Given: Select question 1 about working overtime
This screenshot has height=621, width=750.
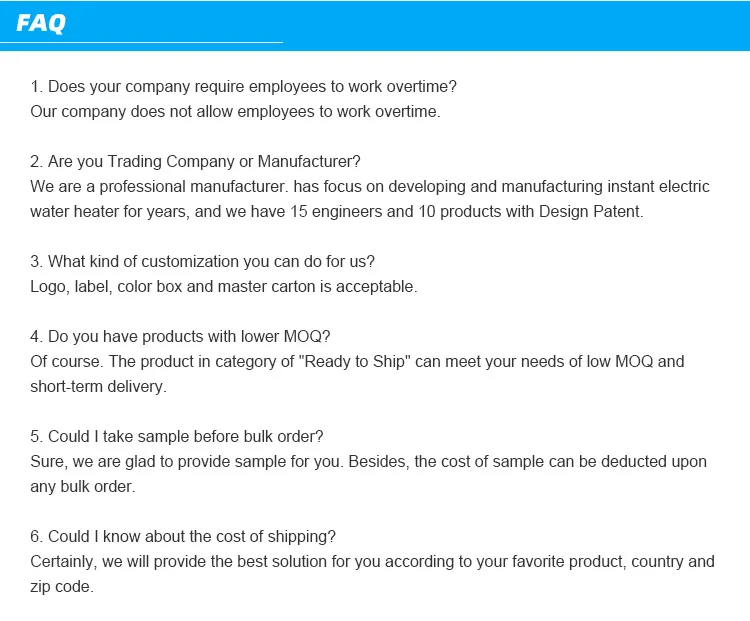Looking at the screenshot, I should (x=243, y=87).
